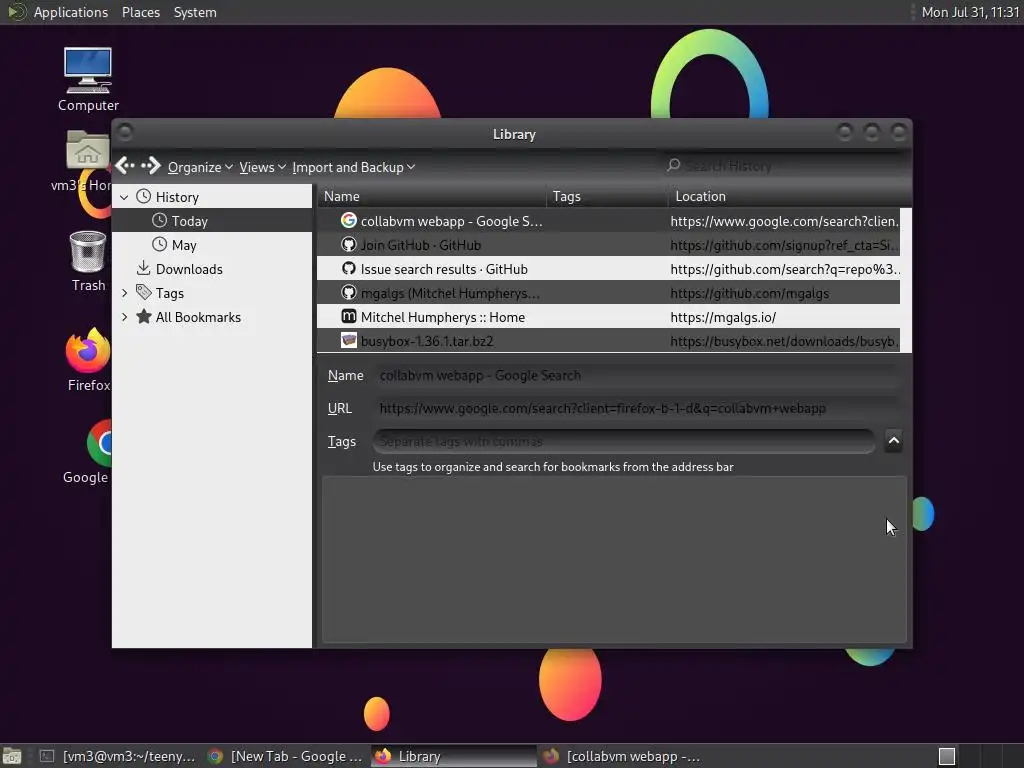Switch to collabvm webapp Firefox taskbar item
This screenshot has width=1024, height=768.
click(x=622, y=756)
